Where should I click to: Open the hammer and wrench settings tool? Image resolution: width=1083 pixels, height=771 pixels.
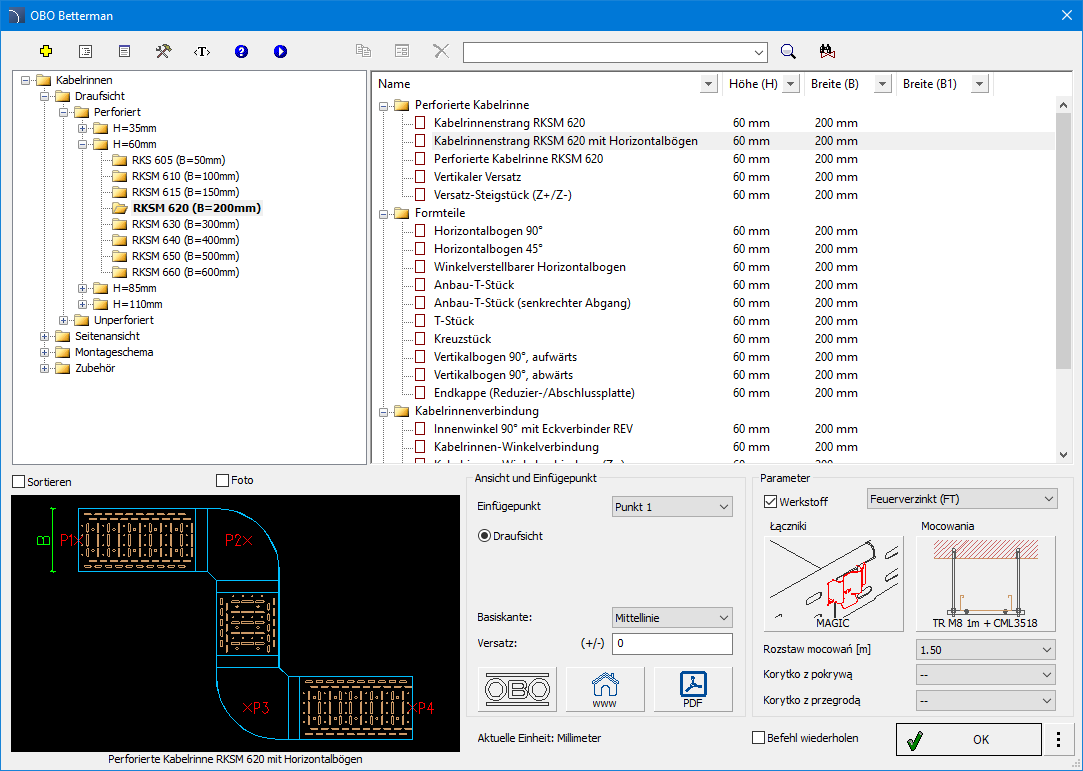click(163, 51)
